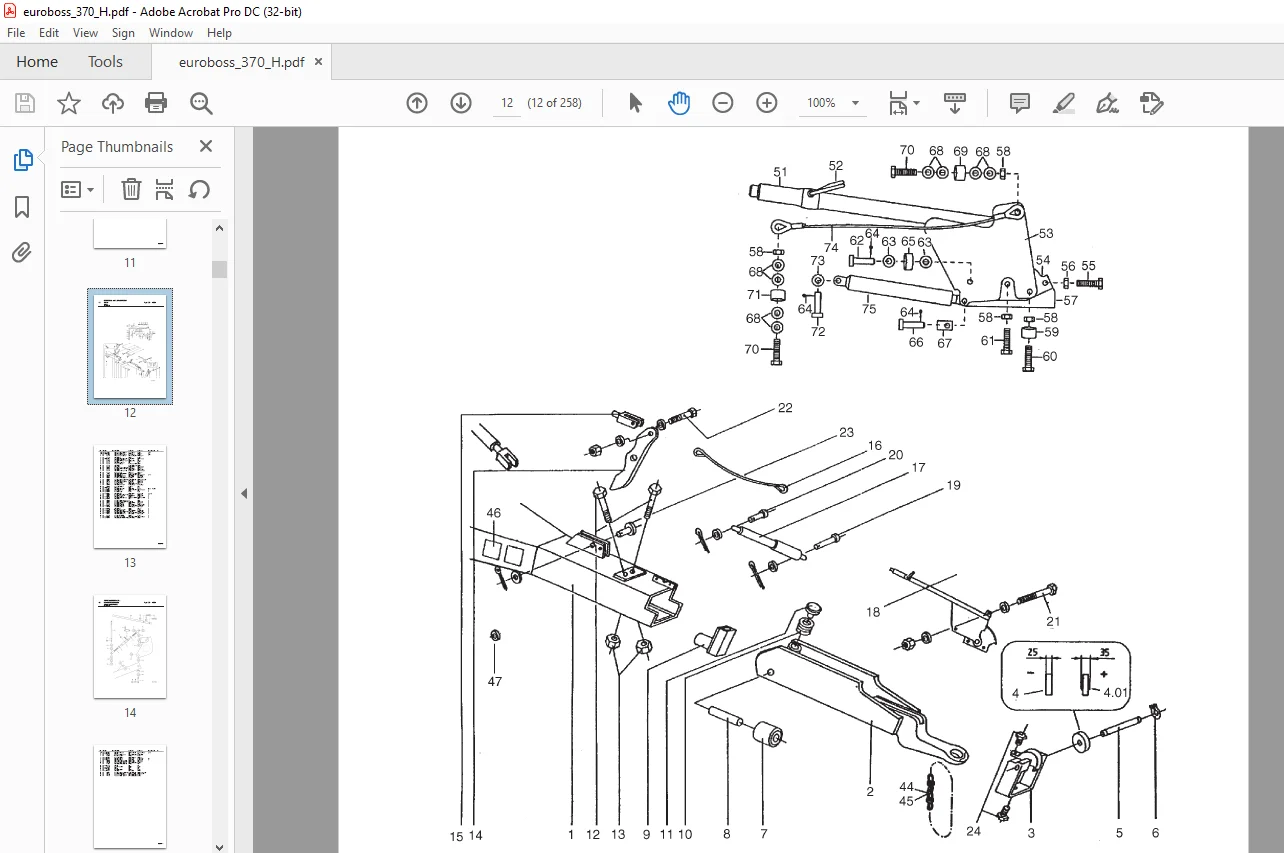1284x853 pixels.
Task: Click the Save file icon
Action: point(25,103)
